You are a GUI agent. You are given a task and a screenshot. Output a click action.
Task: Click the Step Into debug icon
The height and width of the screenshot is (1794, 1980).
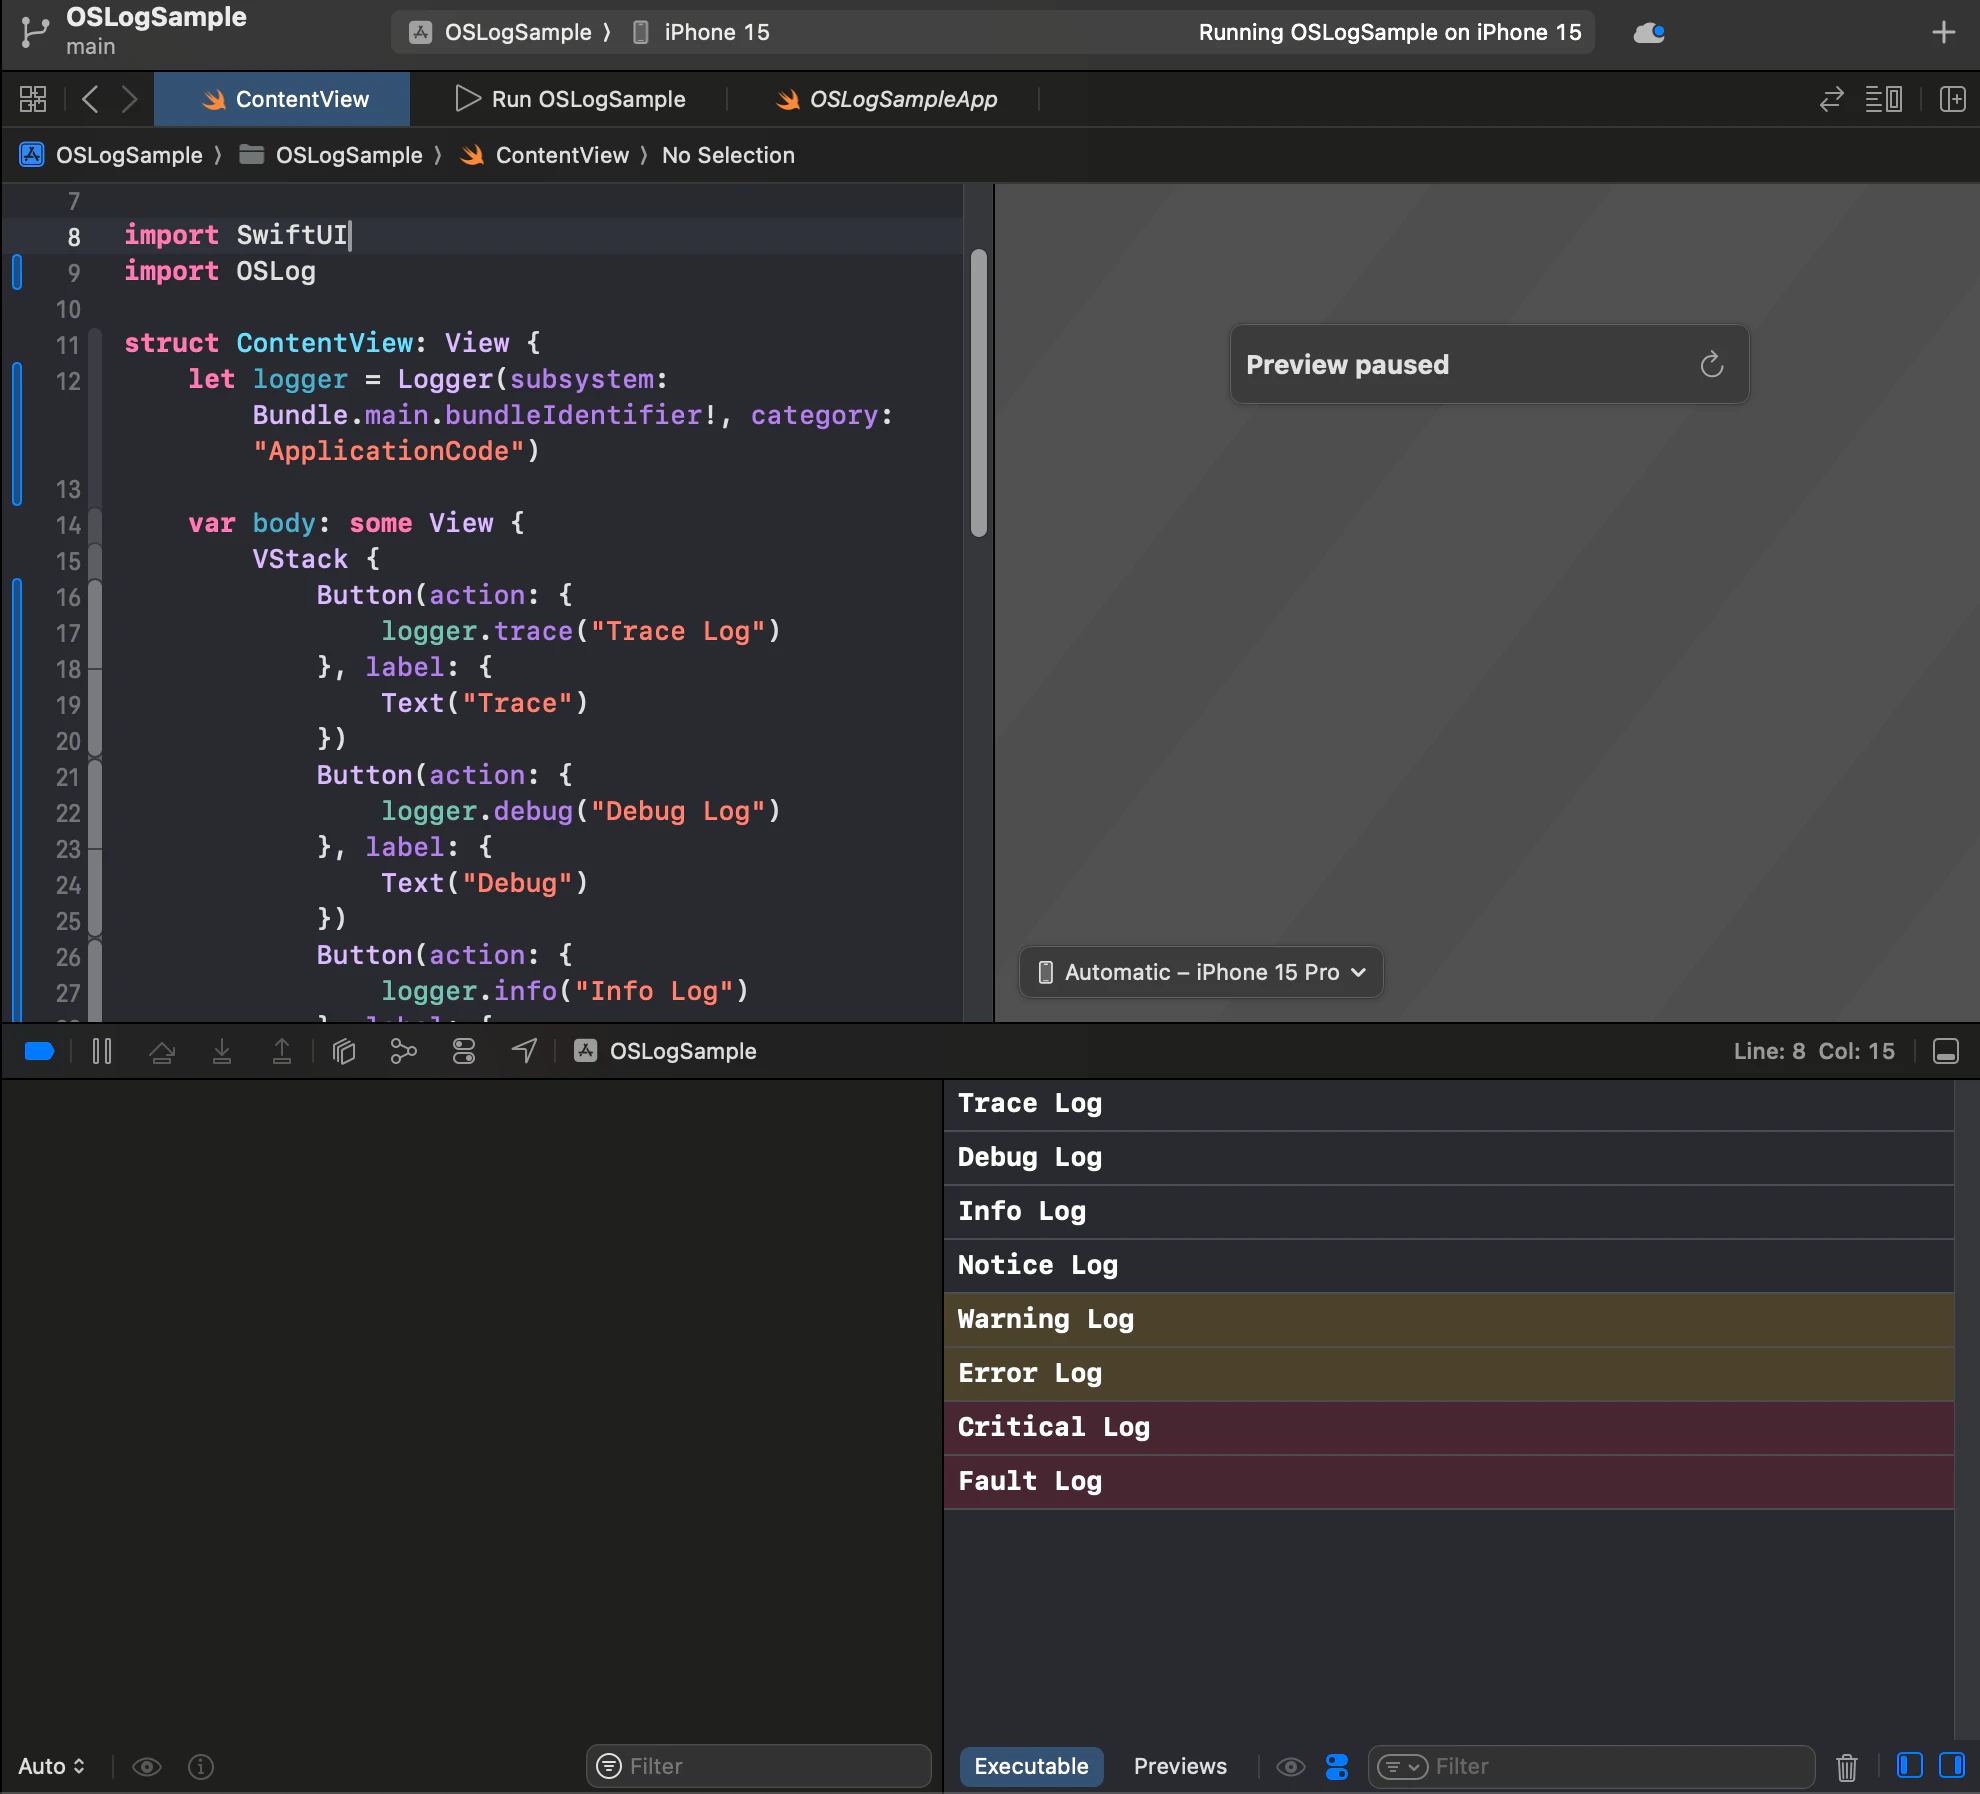tap(222, 1051)
